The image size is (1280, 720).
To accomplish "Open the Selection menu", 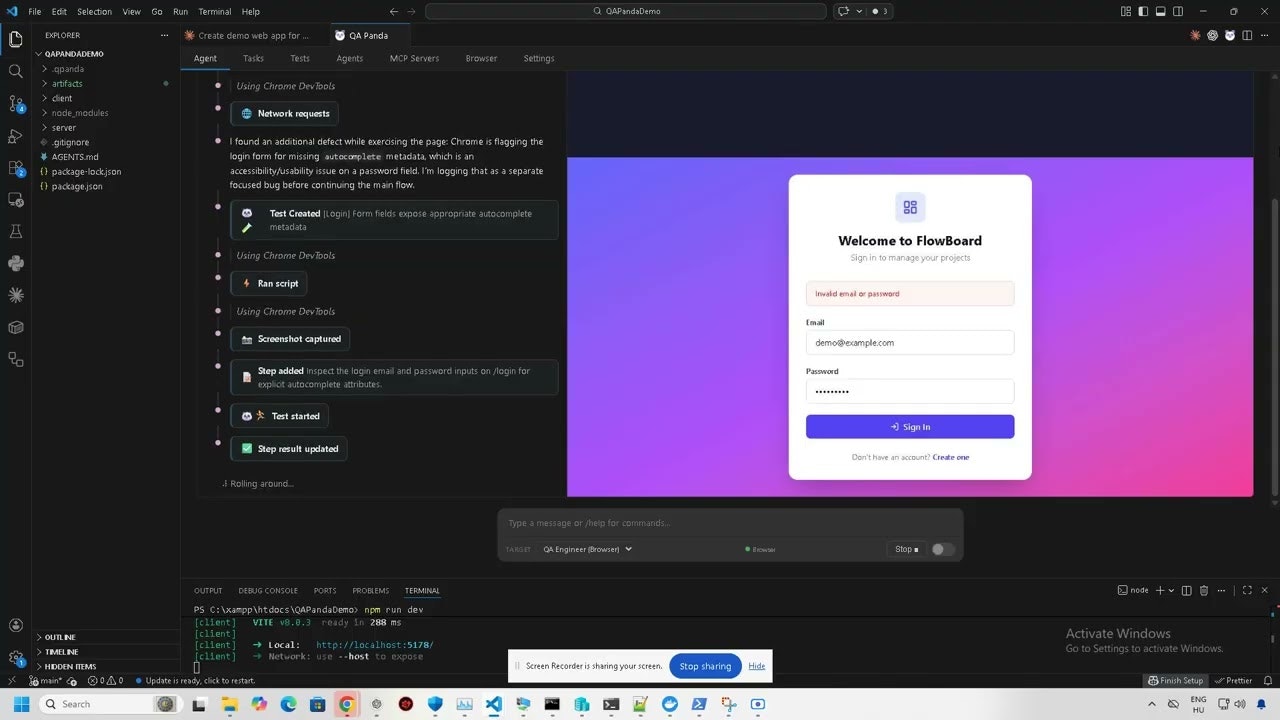I will pyautogui.click(x=94, y=11).
